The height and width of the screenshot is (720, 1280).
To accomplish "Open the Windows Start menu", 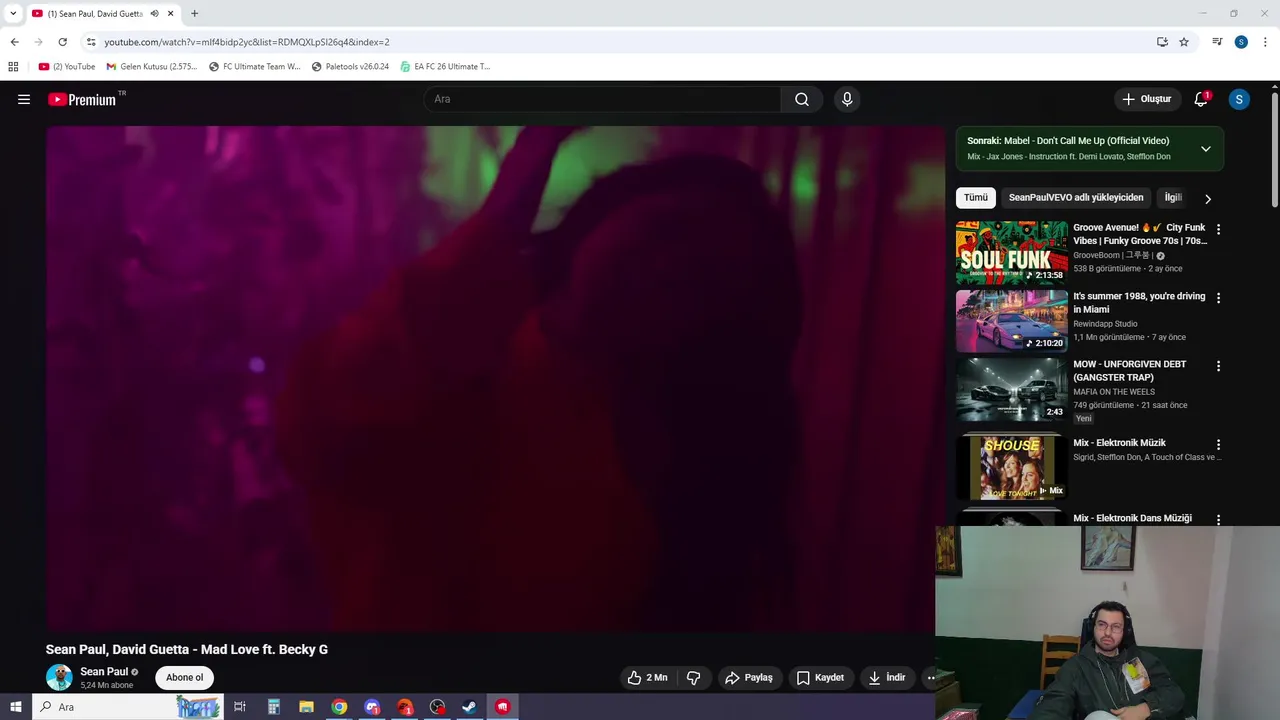I will [15, 707].
